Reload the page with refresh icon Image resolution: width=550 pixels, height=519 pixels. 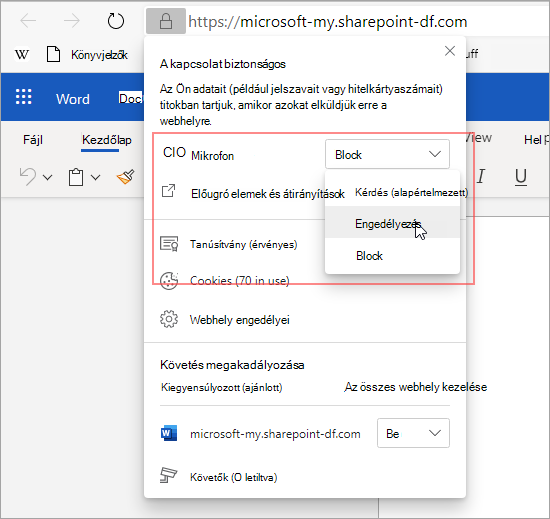coord(116,21)
